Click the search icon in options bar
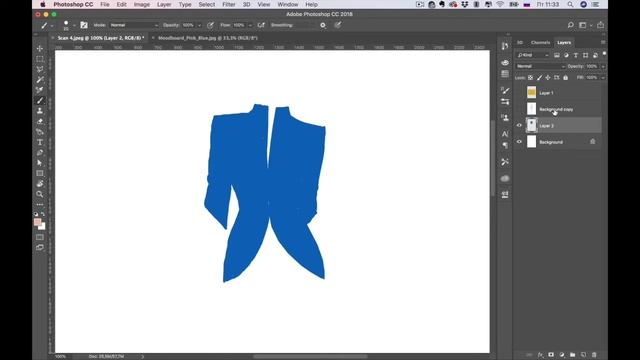Screen dimensions: 640x360 [570, 25]
